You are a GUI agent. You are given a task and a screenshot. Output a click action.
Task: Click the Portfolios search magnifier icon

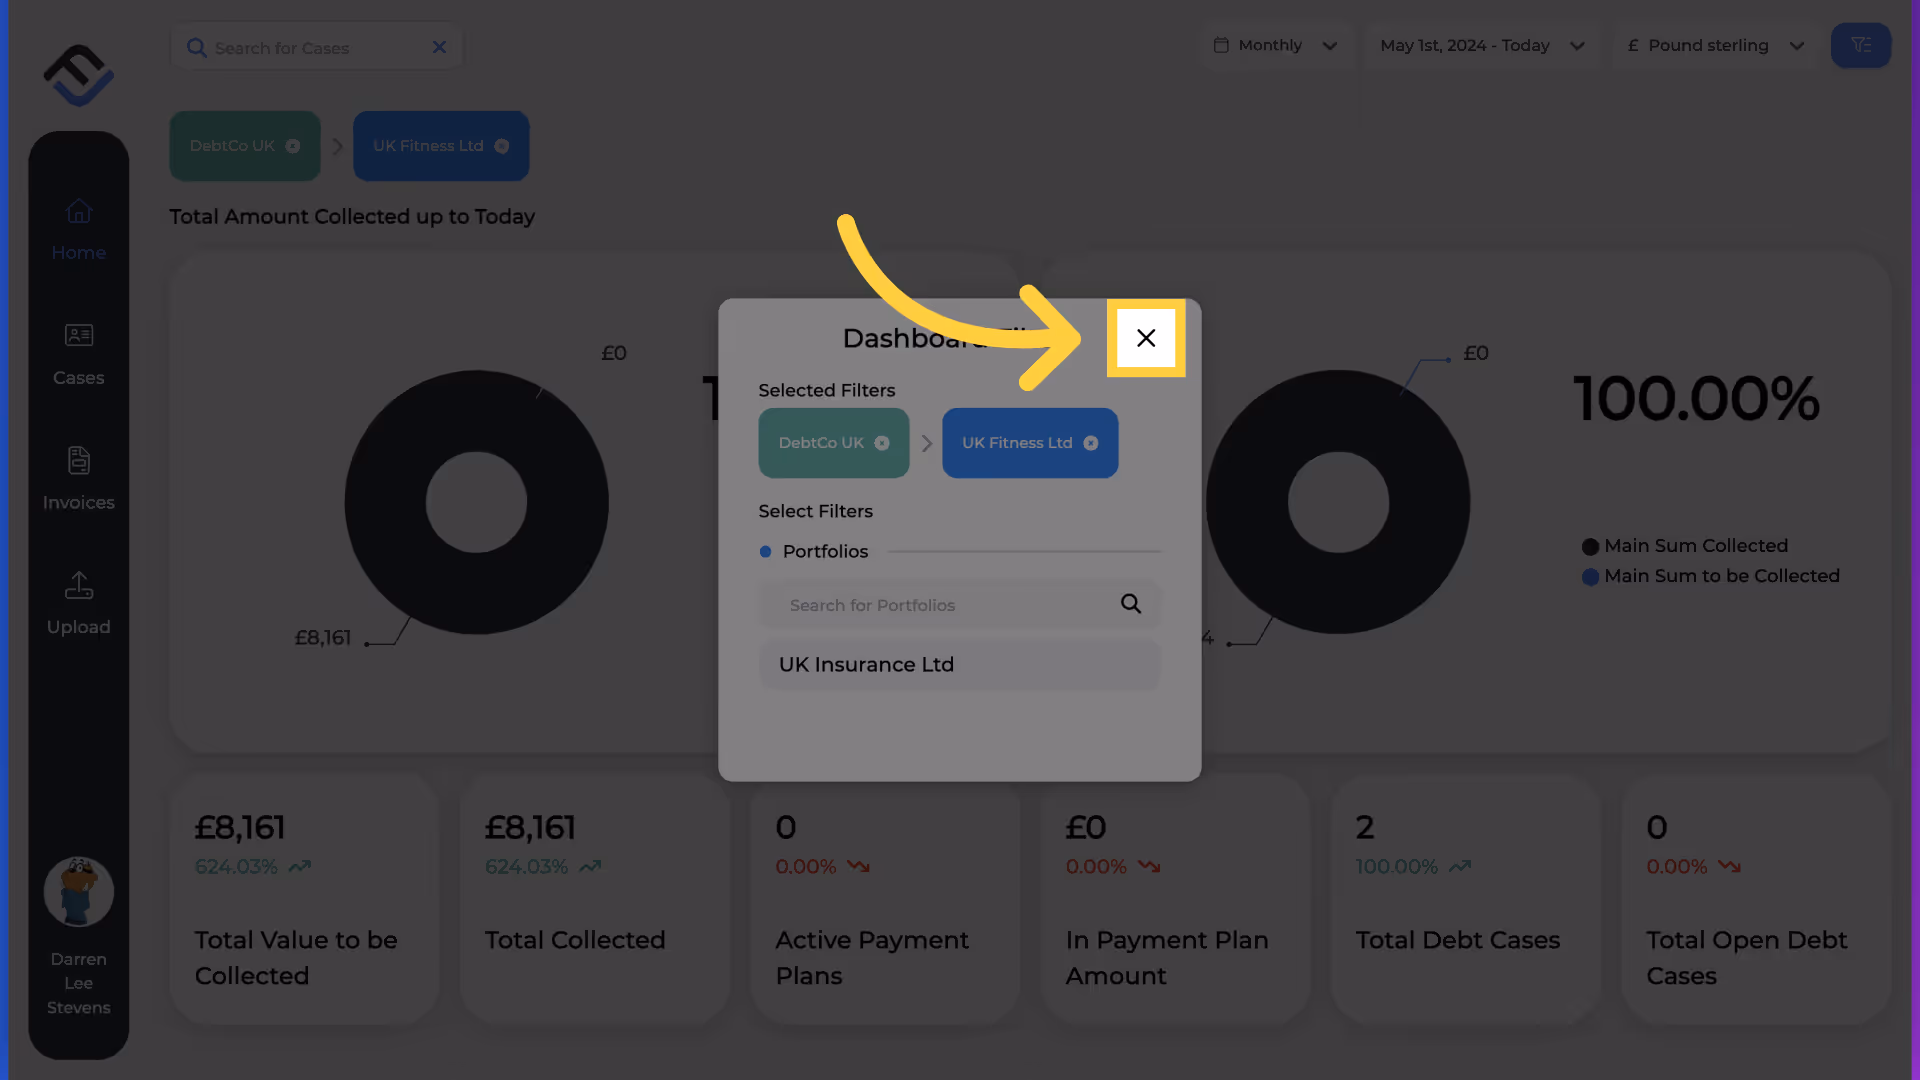pyautogui.click(x=1131, y=604)
